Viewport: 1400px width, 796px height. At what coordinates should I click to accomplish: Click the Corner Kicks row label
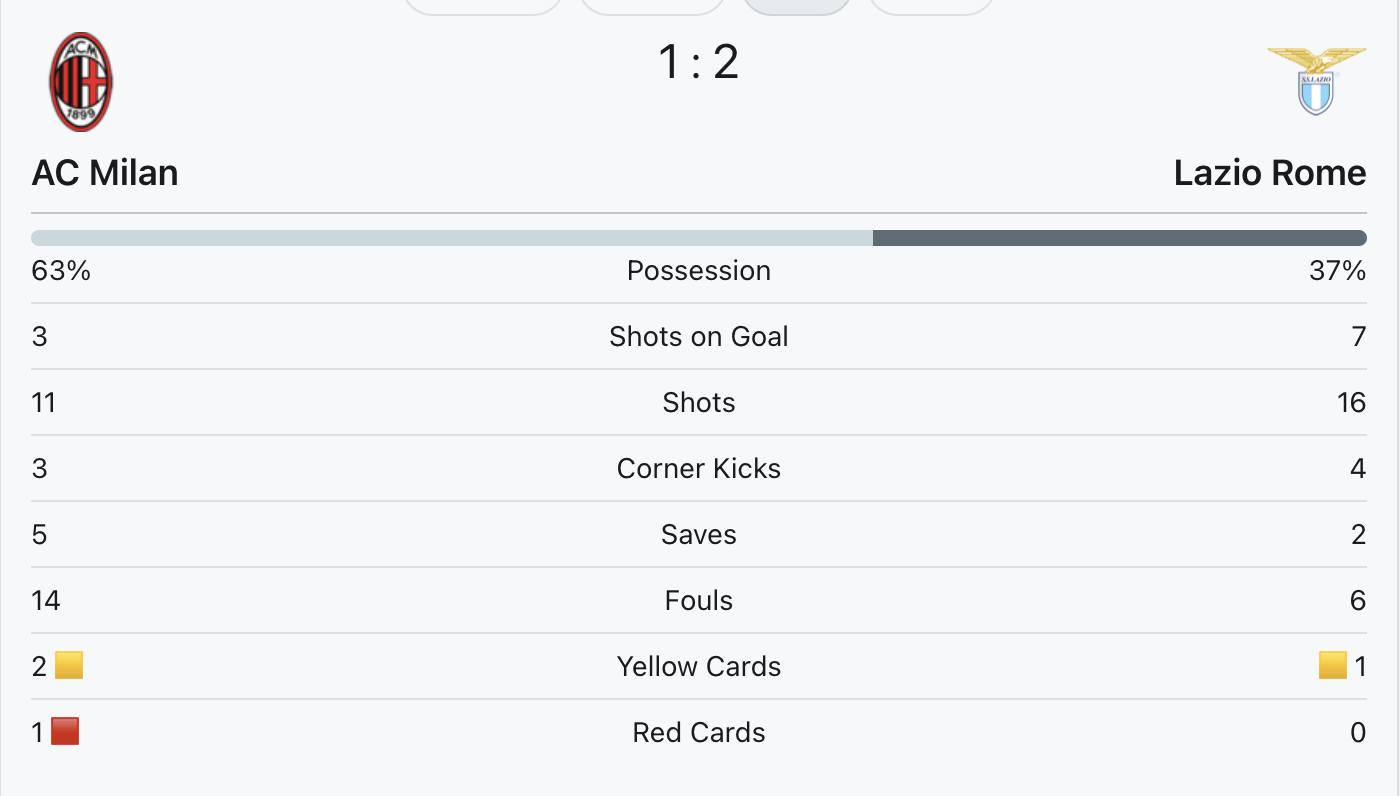click(x=699, y=468)
